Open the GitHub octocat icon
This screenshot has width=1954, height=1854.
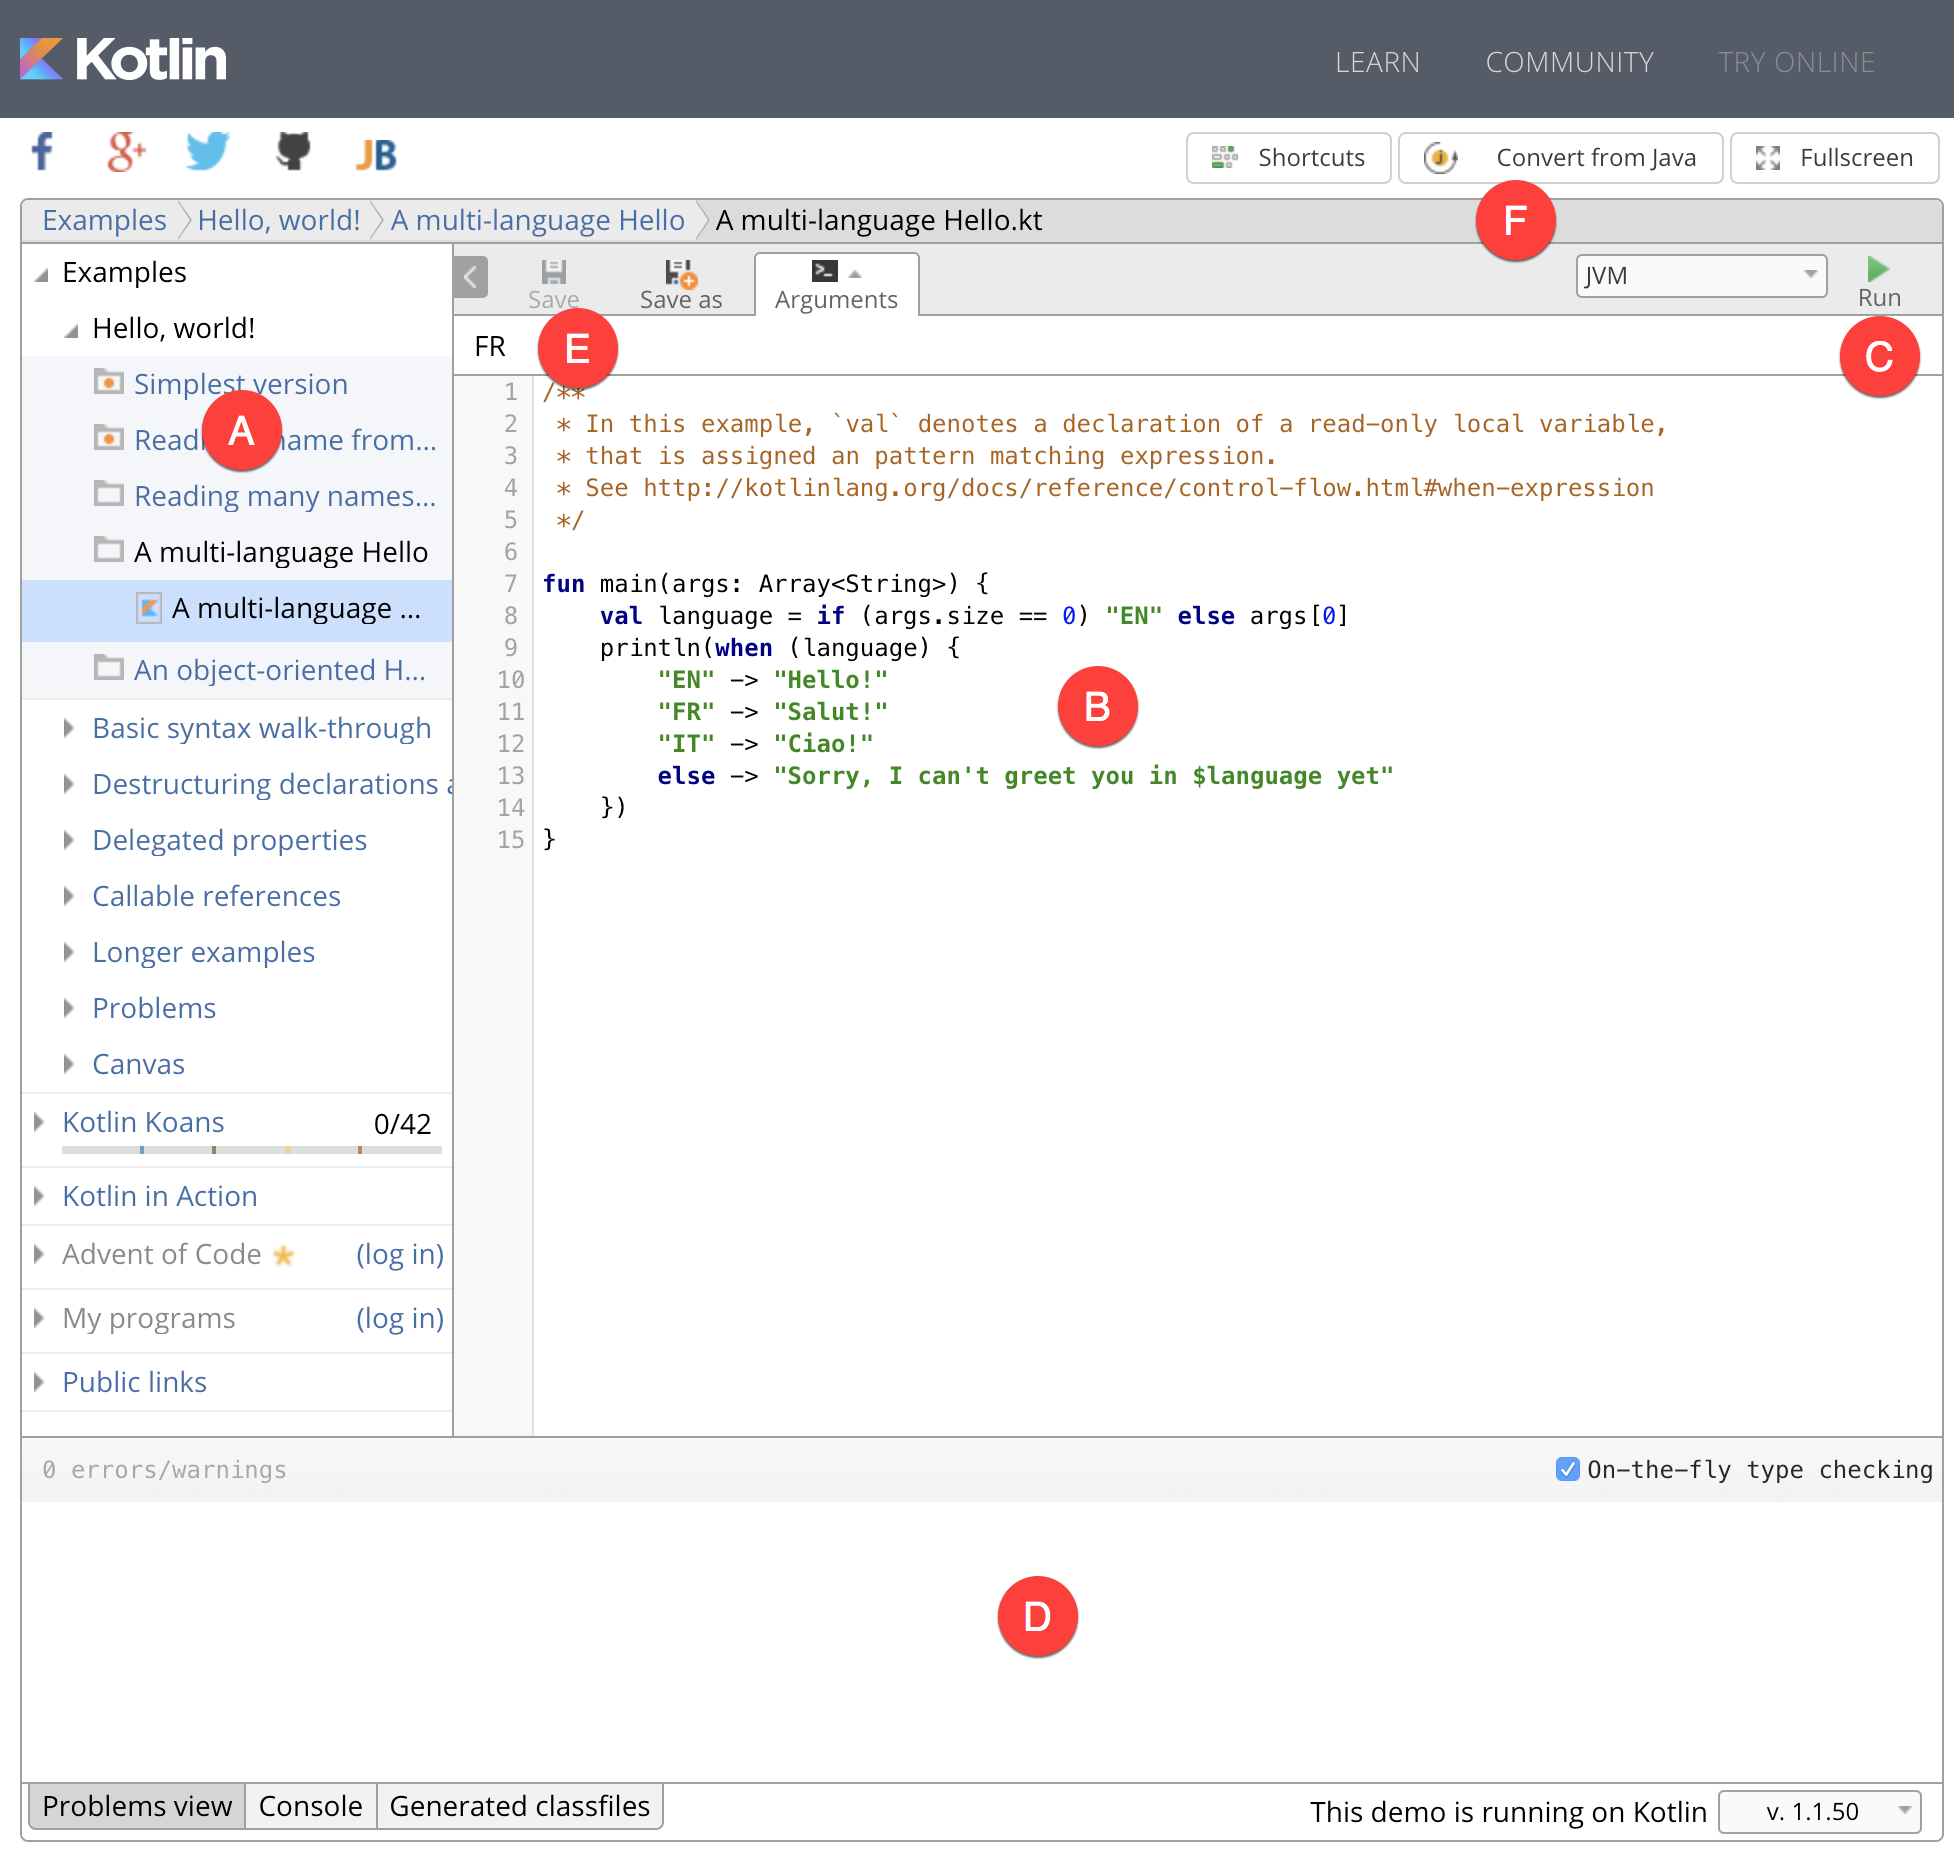(x=293, y=152)
